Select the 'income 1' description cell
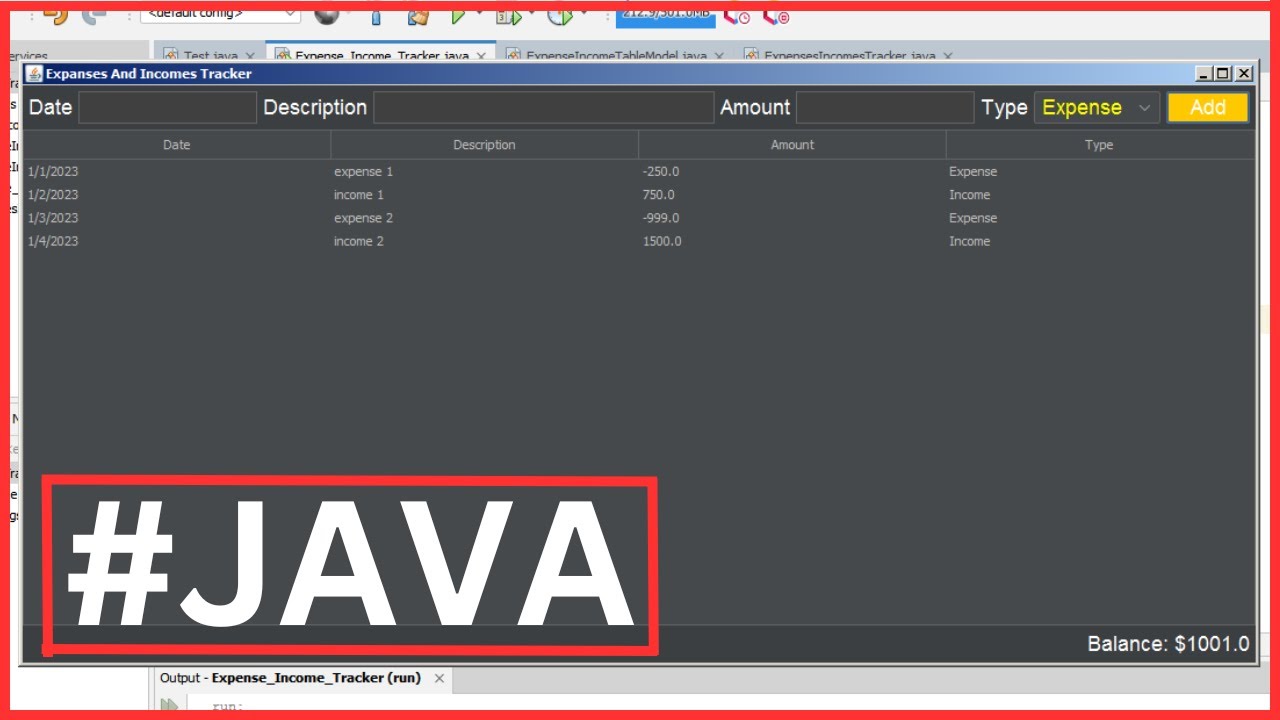This screenshot has width=1280, height=720. point(484,195)
